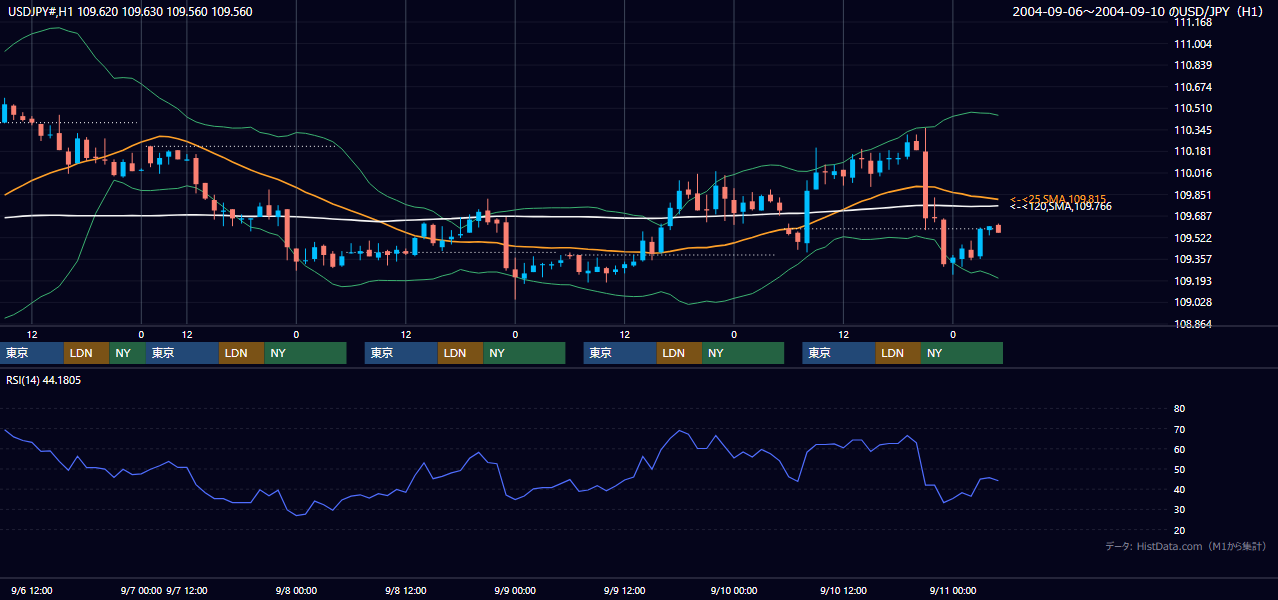Click the rightmost NY session block
Viewport: 1278px width, 600px height.
click(x=962, y=353)
